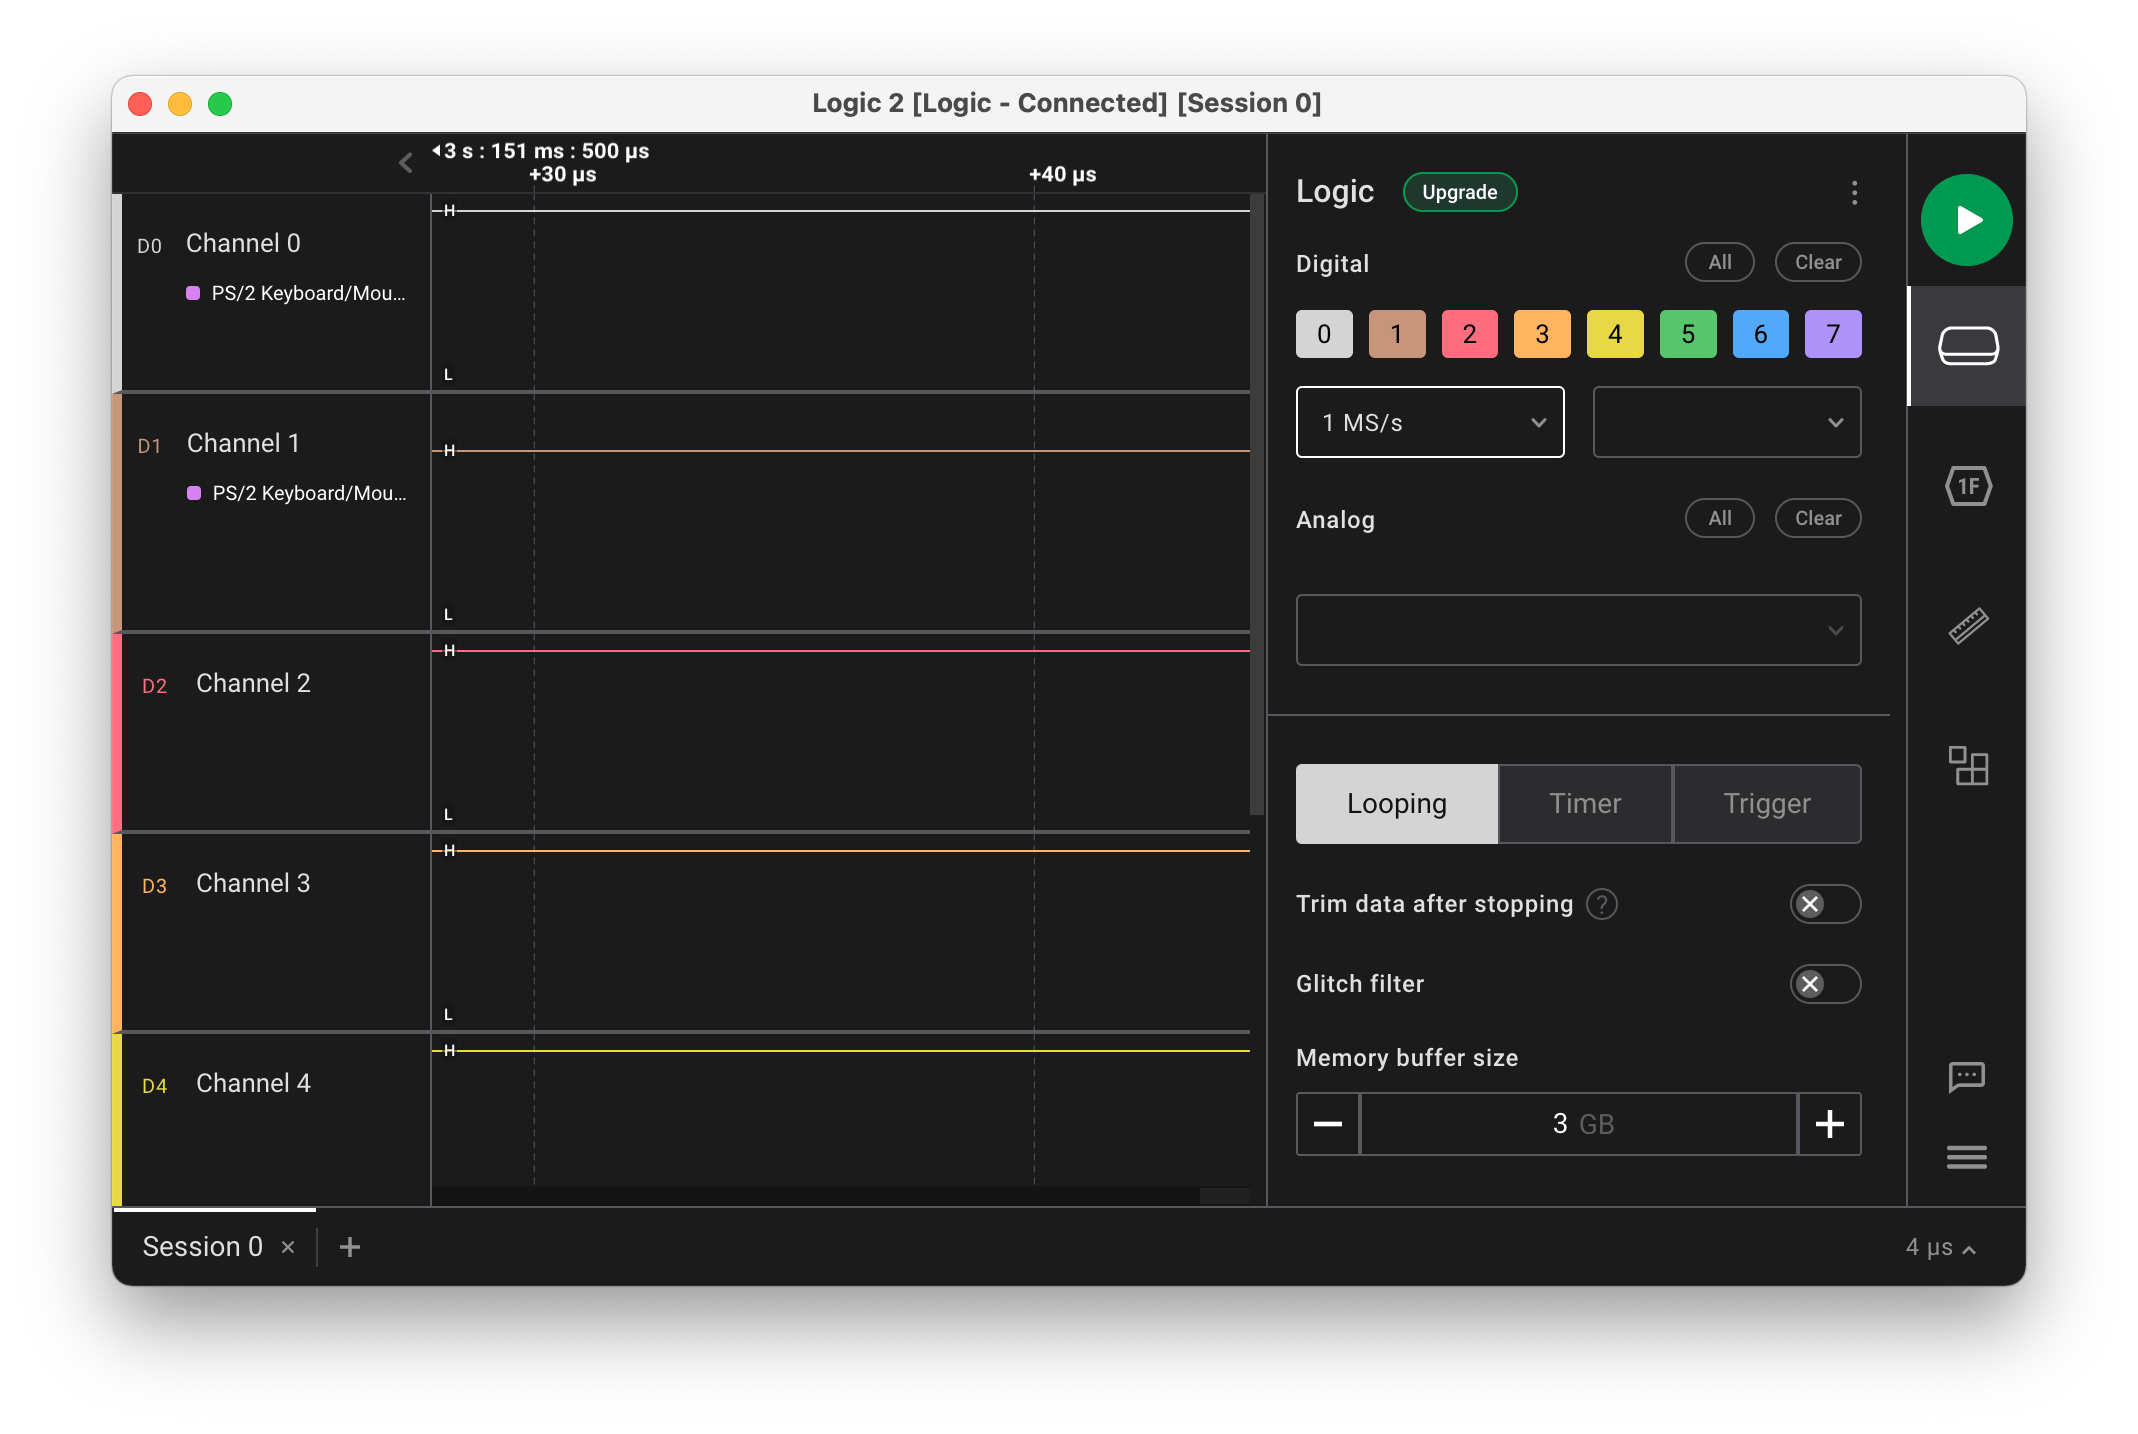Start capture with the green play button
This screenshot has width=2138, height=1434.
click(x=1966, y=220)
